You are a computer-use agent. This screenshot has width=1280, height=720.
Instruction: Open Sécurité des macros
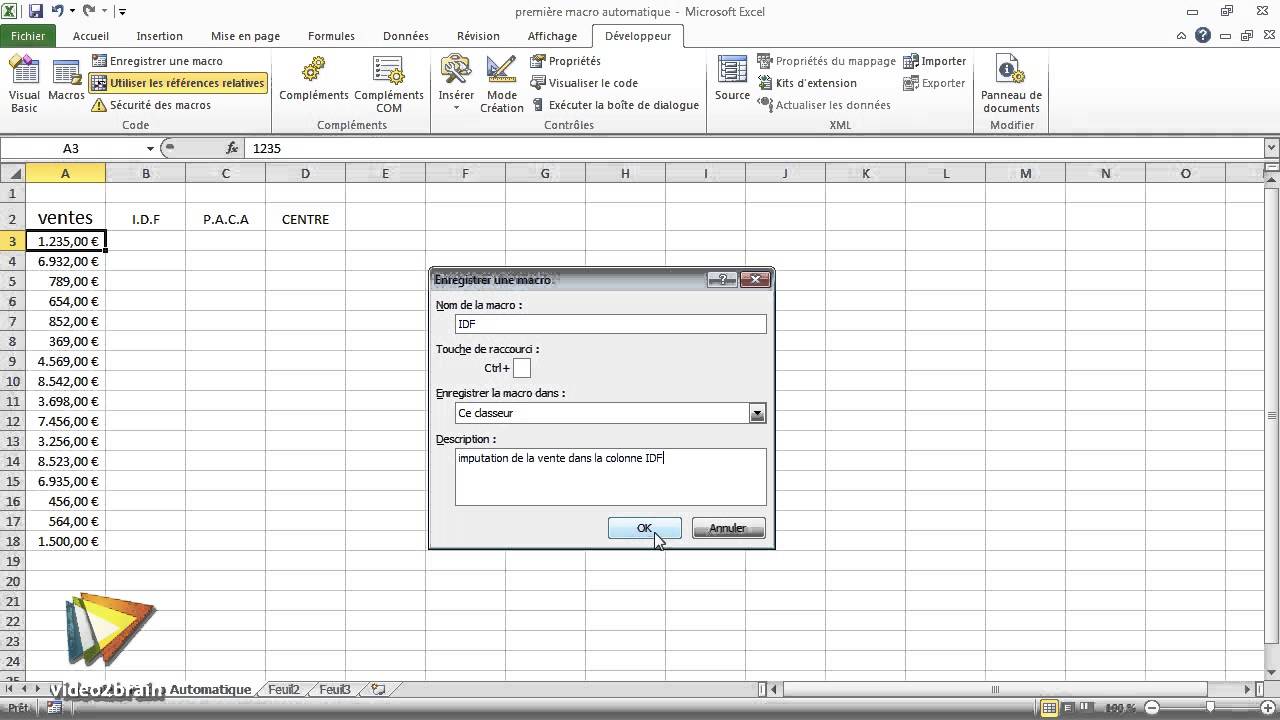click(151, 105)
